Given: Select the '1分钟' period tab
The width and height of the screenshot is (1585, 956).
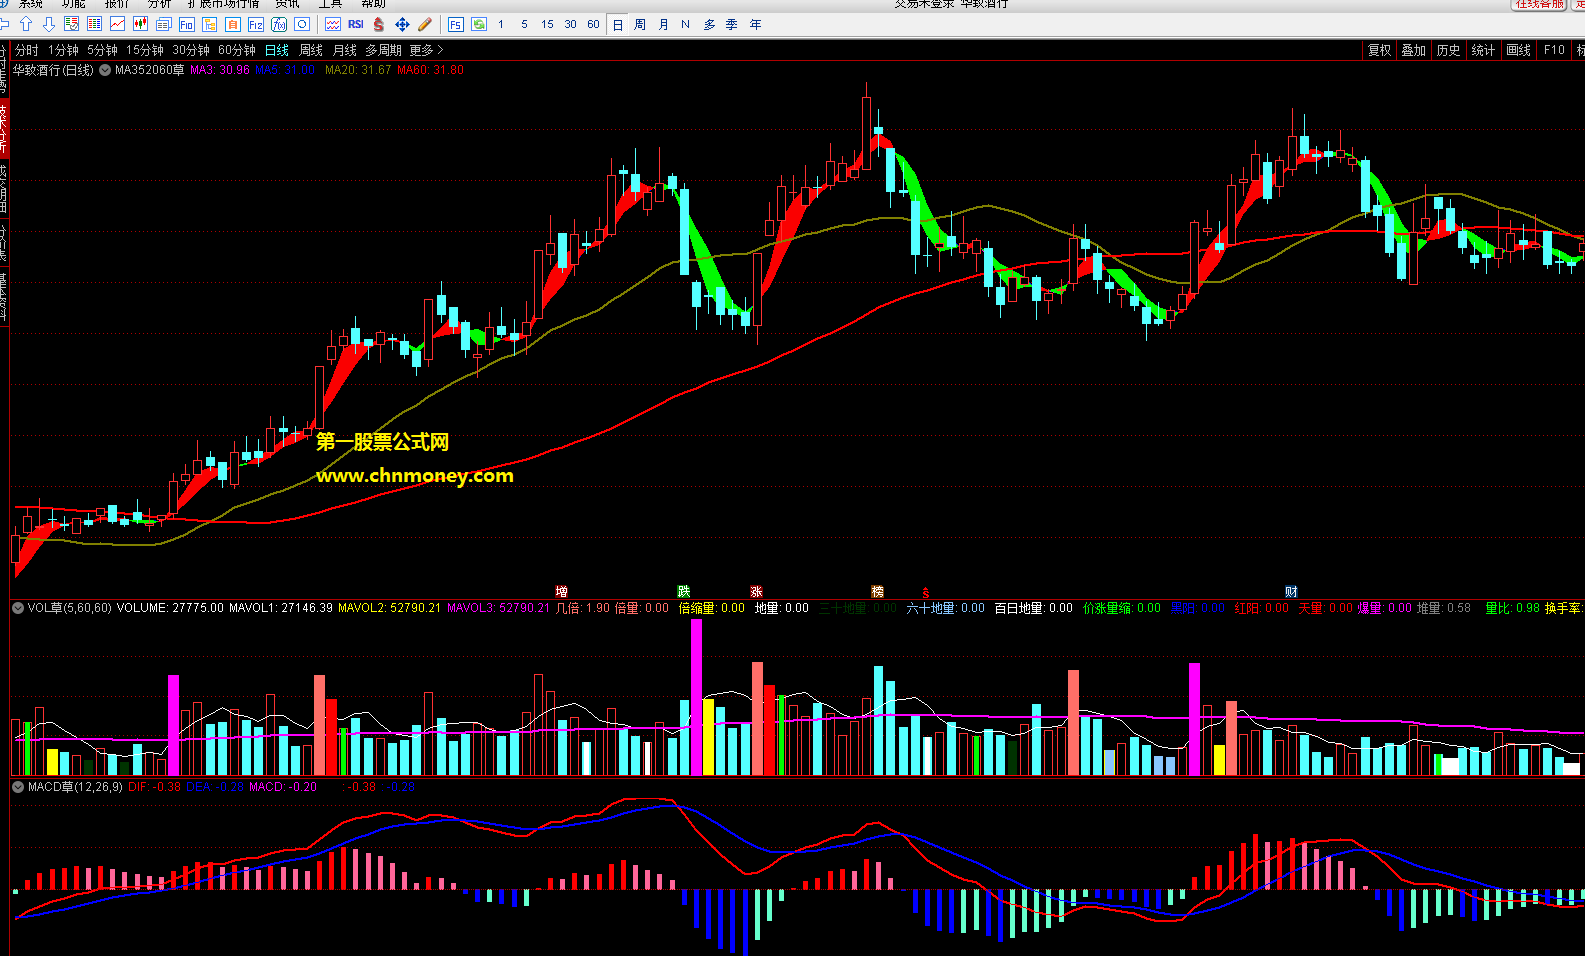Looking at the screenshot, I should (x=63, y=50).
